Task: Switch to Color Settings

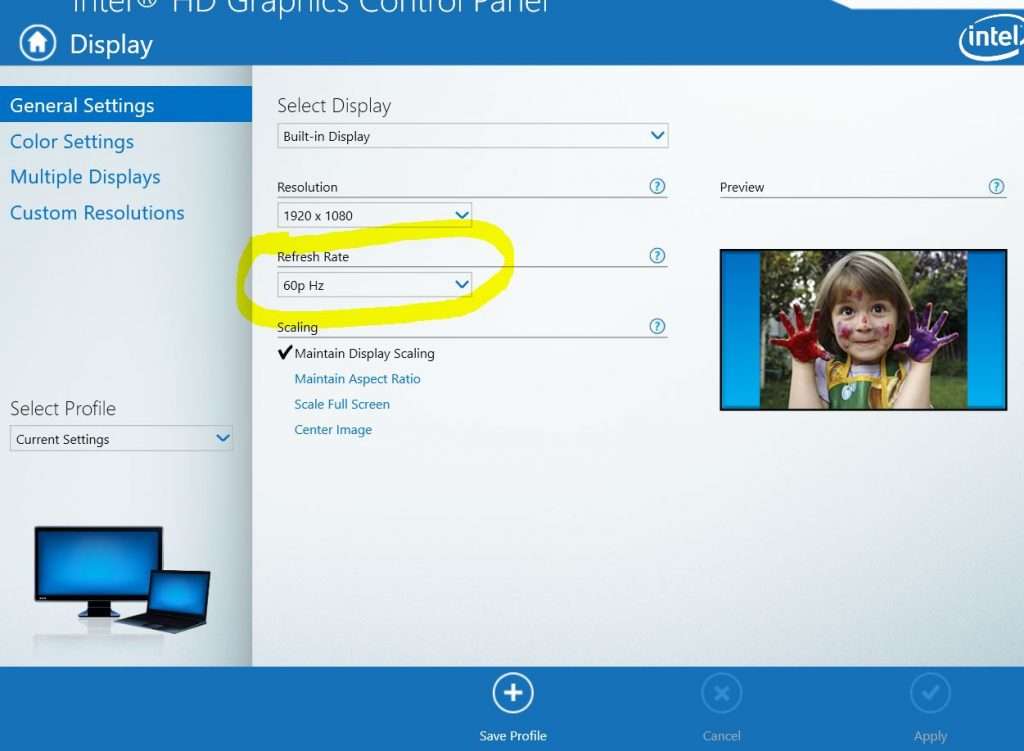Action: click(x=72, y=142)
